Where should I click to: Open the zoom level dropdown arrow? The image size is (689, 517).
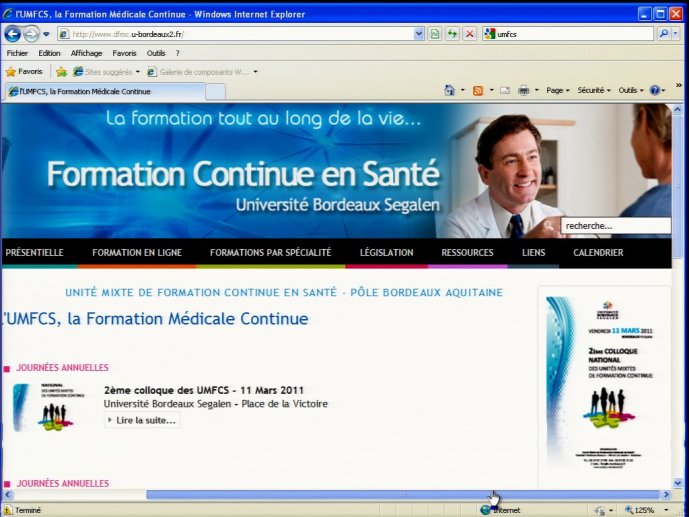pos(666,510)
